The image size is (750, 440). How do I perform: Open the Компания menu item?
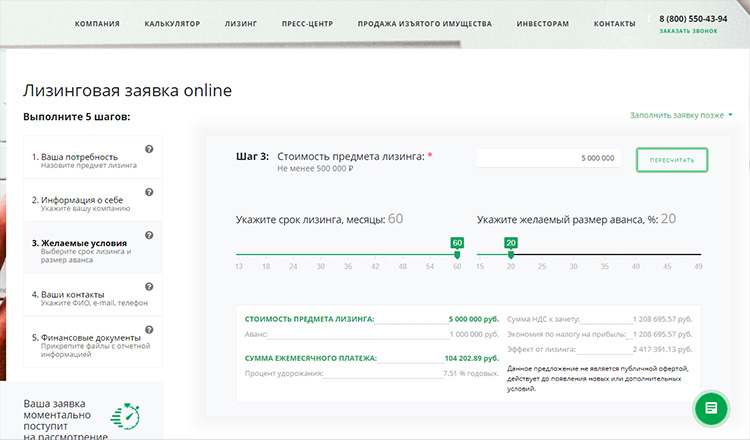pos(97,22)
